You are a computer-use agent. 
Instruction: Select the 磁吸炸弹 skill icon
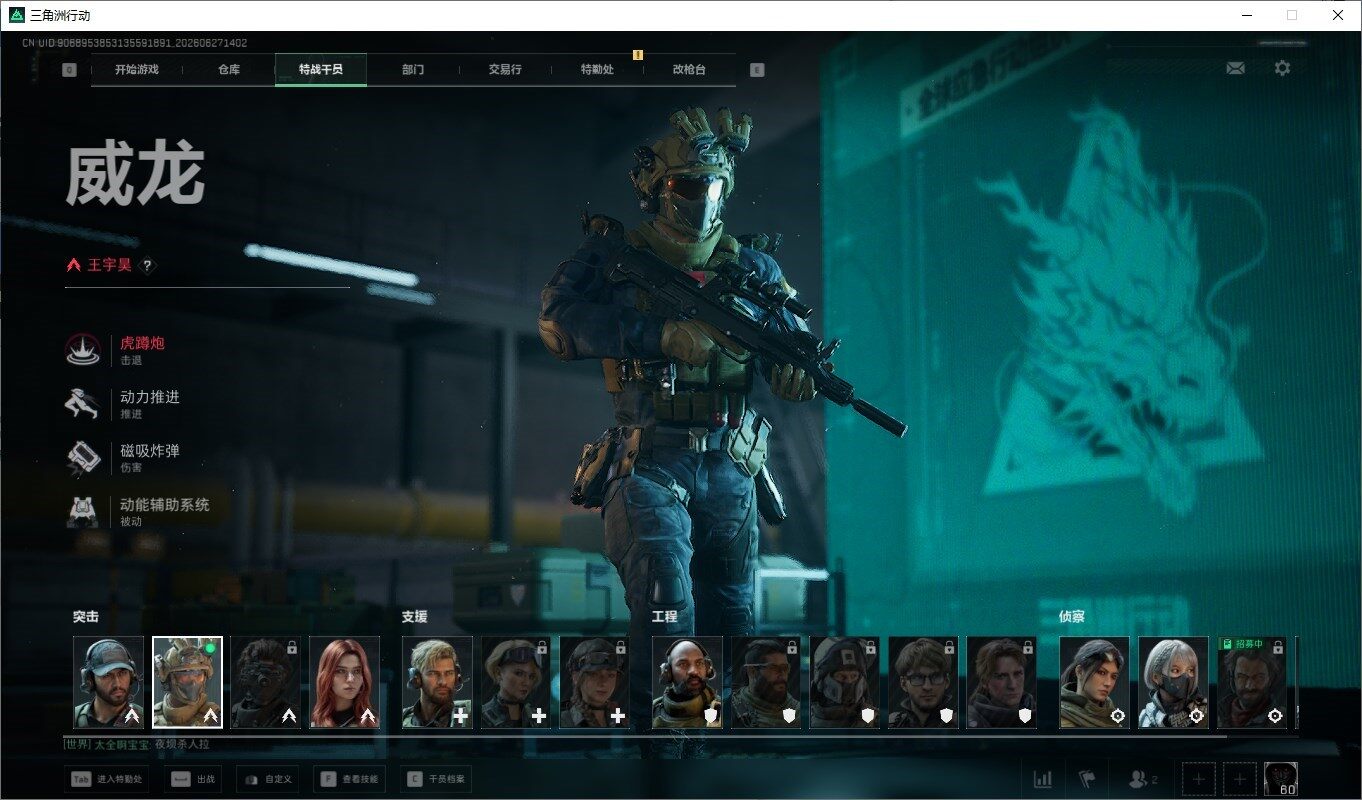point(83,457)
